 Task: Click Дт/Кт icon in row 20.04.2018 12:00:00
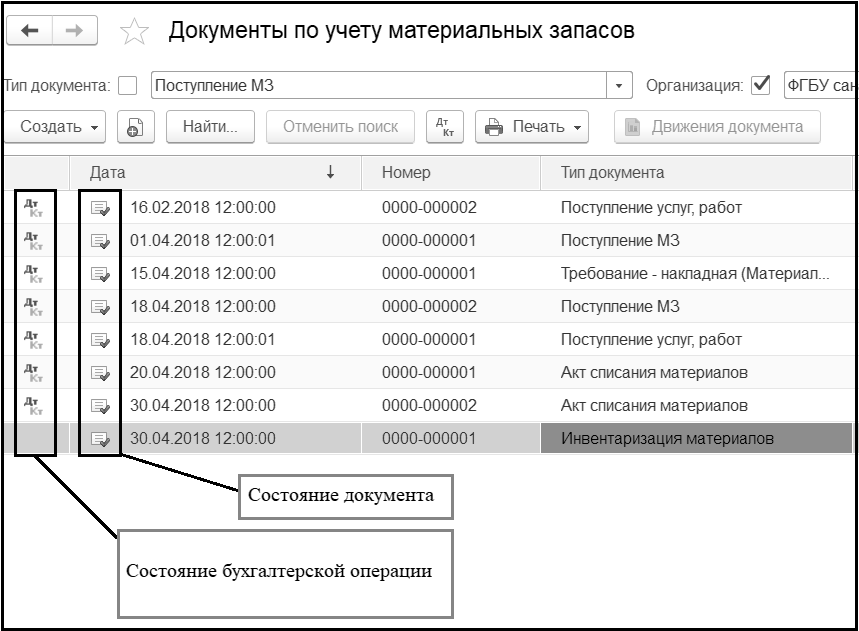[33, 372]
